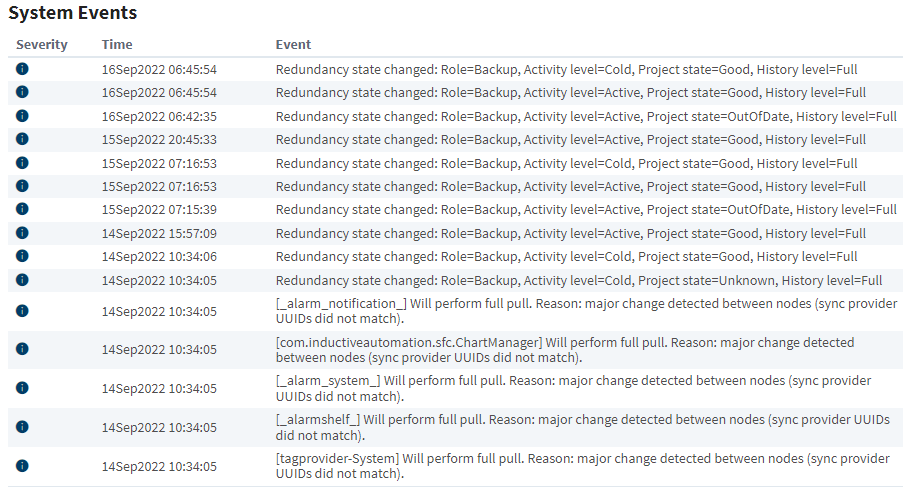Click info icon for 15Sep2022 20:45:33 event
Screen dimensions: 912x498
pos(22,139)
